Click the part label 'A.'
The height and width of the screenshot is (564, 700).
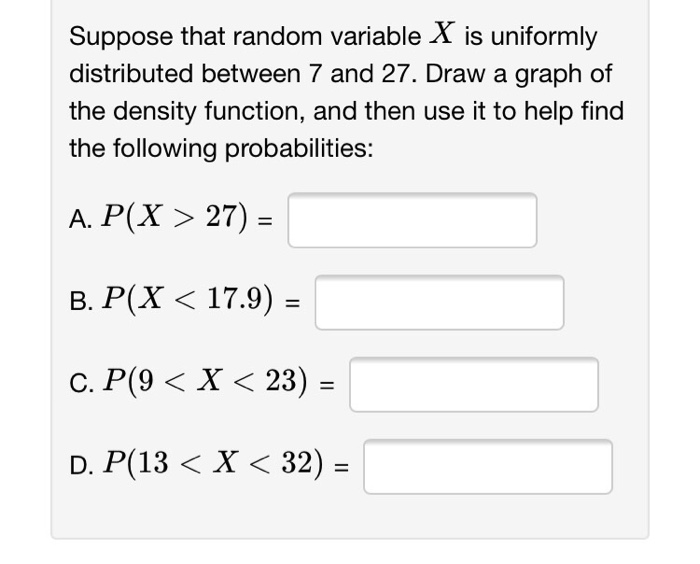point(81,219)
